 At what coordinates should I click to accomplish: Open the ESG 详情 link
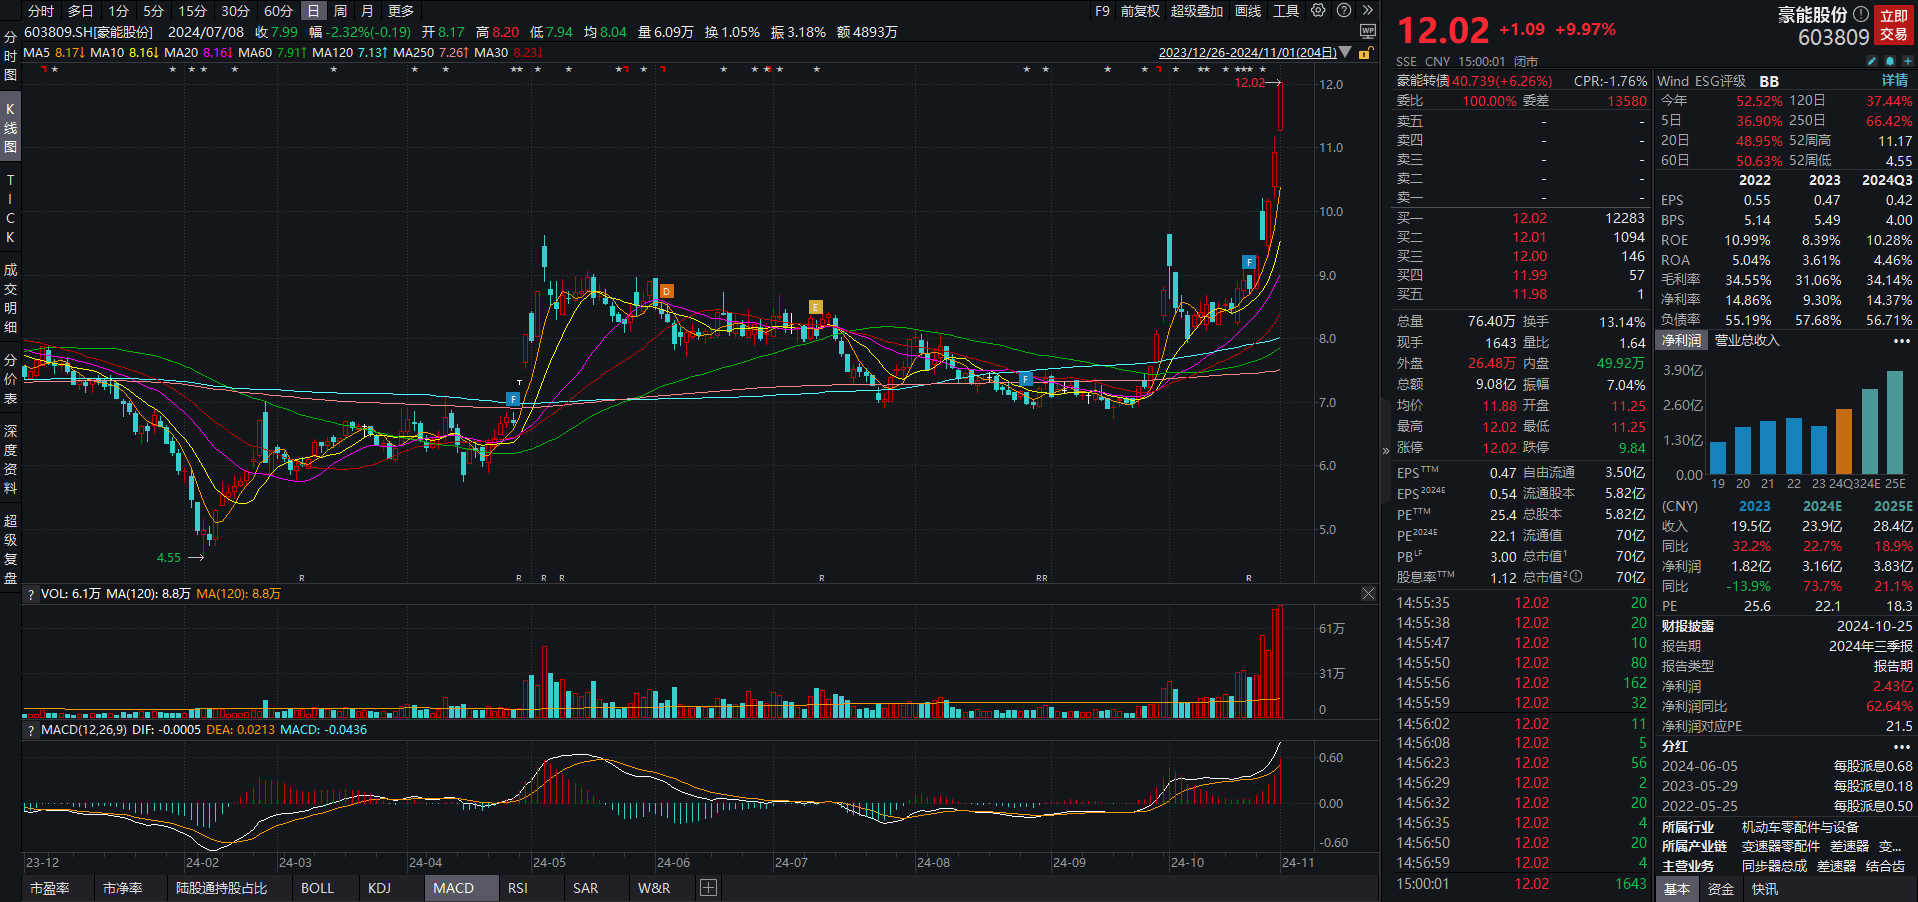point(1895,80)
